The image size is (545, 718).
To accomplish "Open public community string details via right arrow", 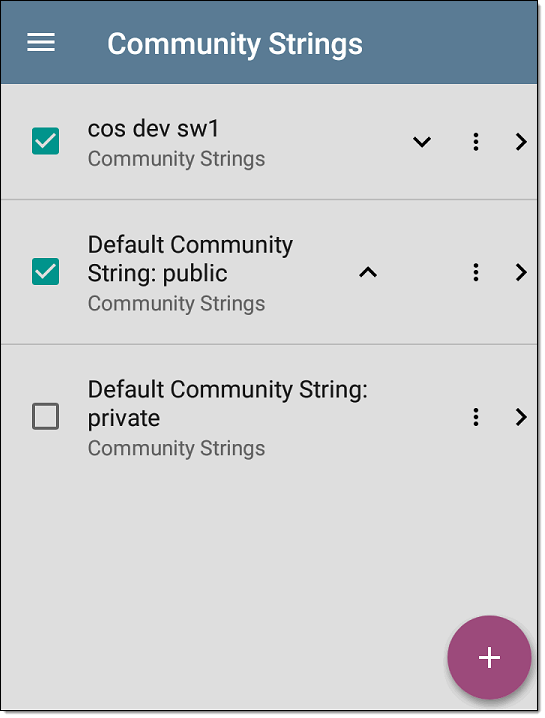I will tap(521, 272).
